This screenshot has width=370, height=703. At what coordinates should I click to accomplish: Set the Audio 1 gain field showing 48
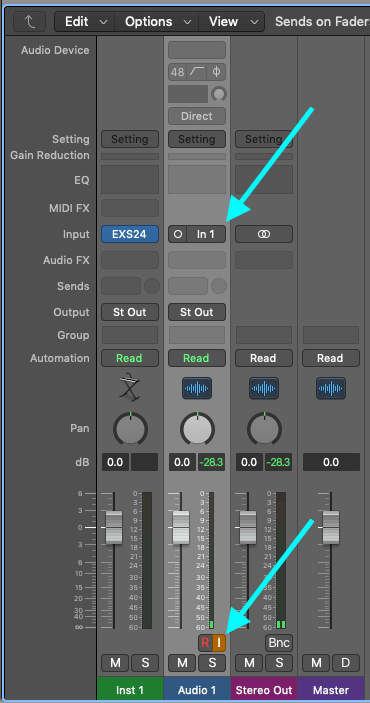[177, 72]
